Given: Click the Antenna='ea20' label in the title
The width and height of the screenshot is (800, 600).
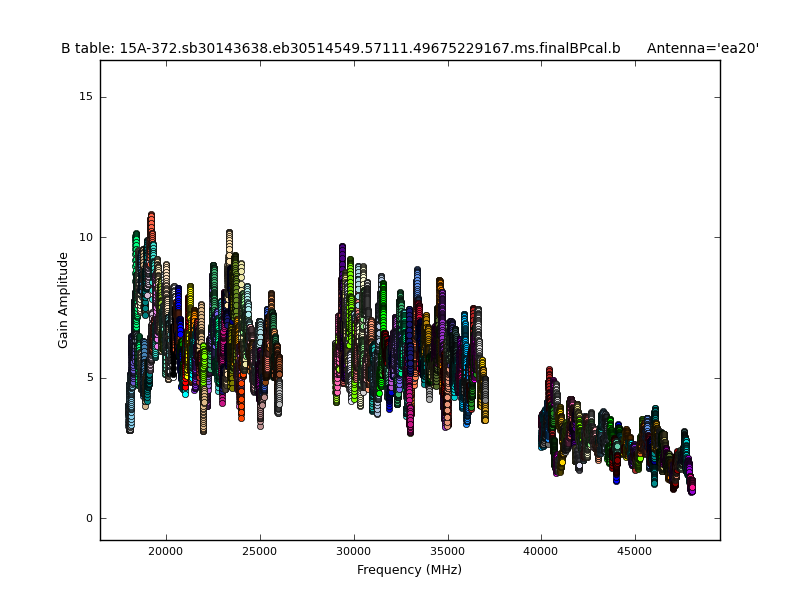Looking at the screenshot, I should 702,48.
